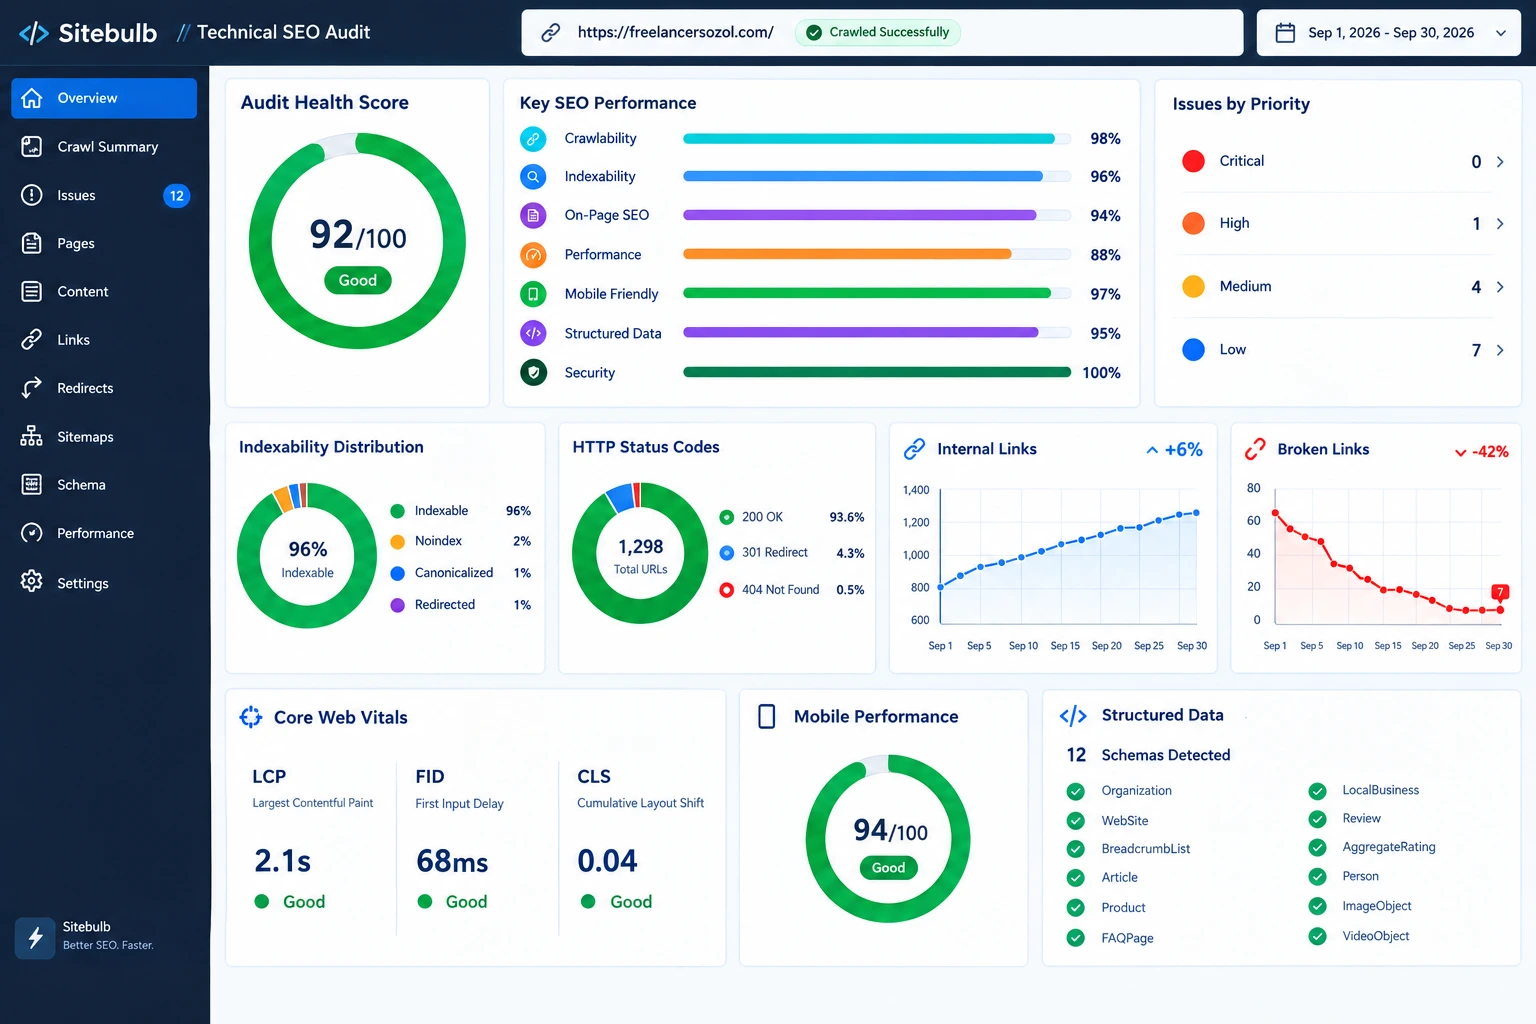Click the VideoObject schema check mark

point(1318,936)
